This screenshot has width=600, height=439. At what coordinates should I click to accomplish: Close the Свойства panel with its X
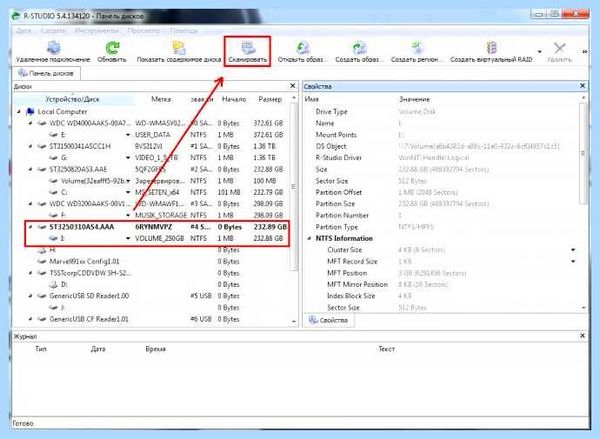click(582, 86)
